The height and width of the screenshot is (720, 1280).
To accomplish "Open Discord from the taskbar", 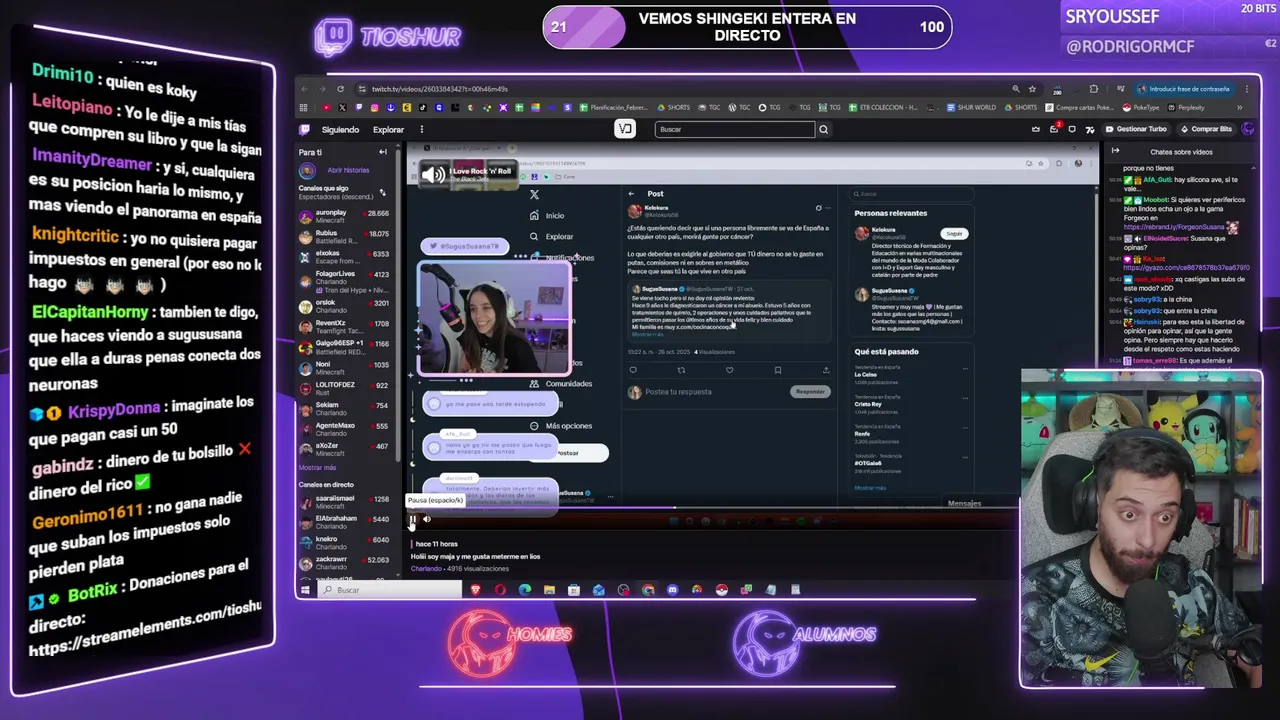I will pos(672,590).
